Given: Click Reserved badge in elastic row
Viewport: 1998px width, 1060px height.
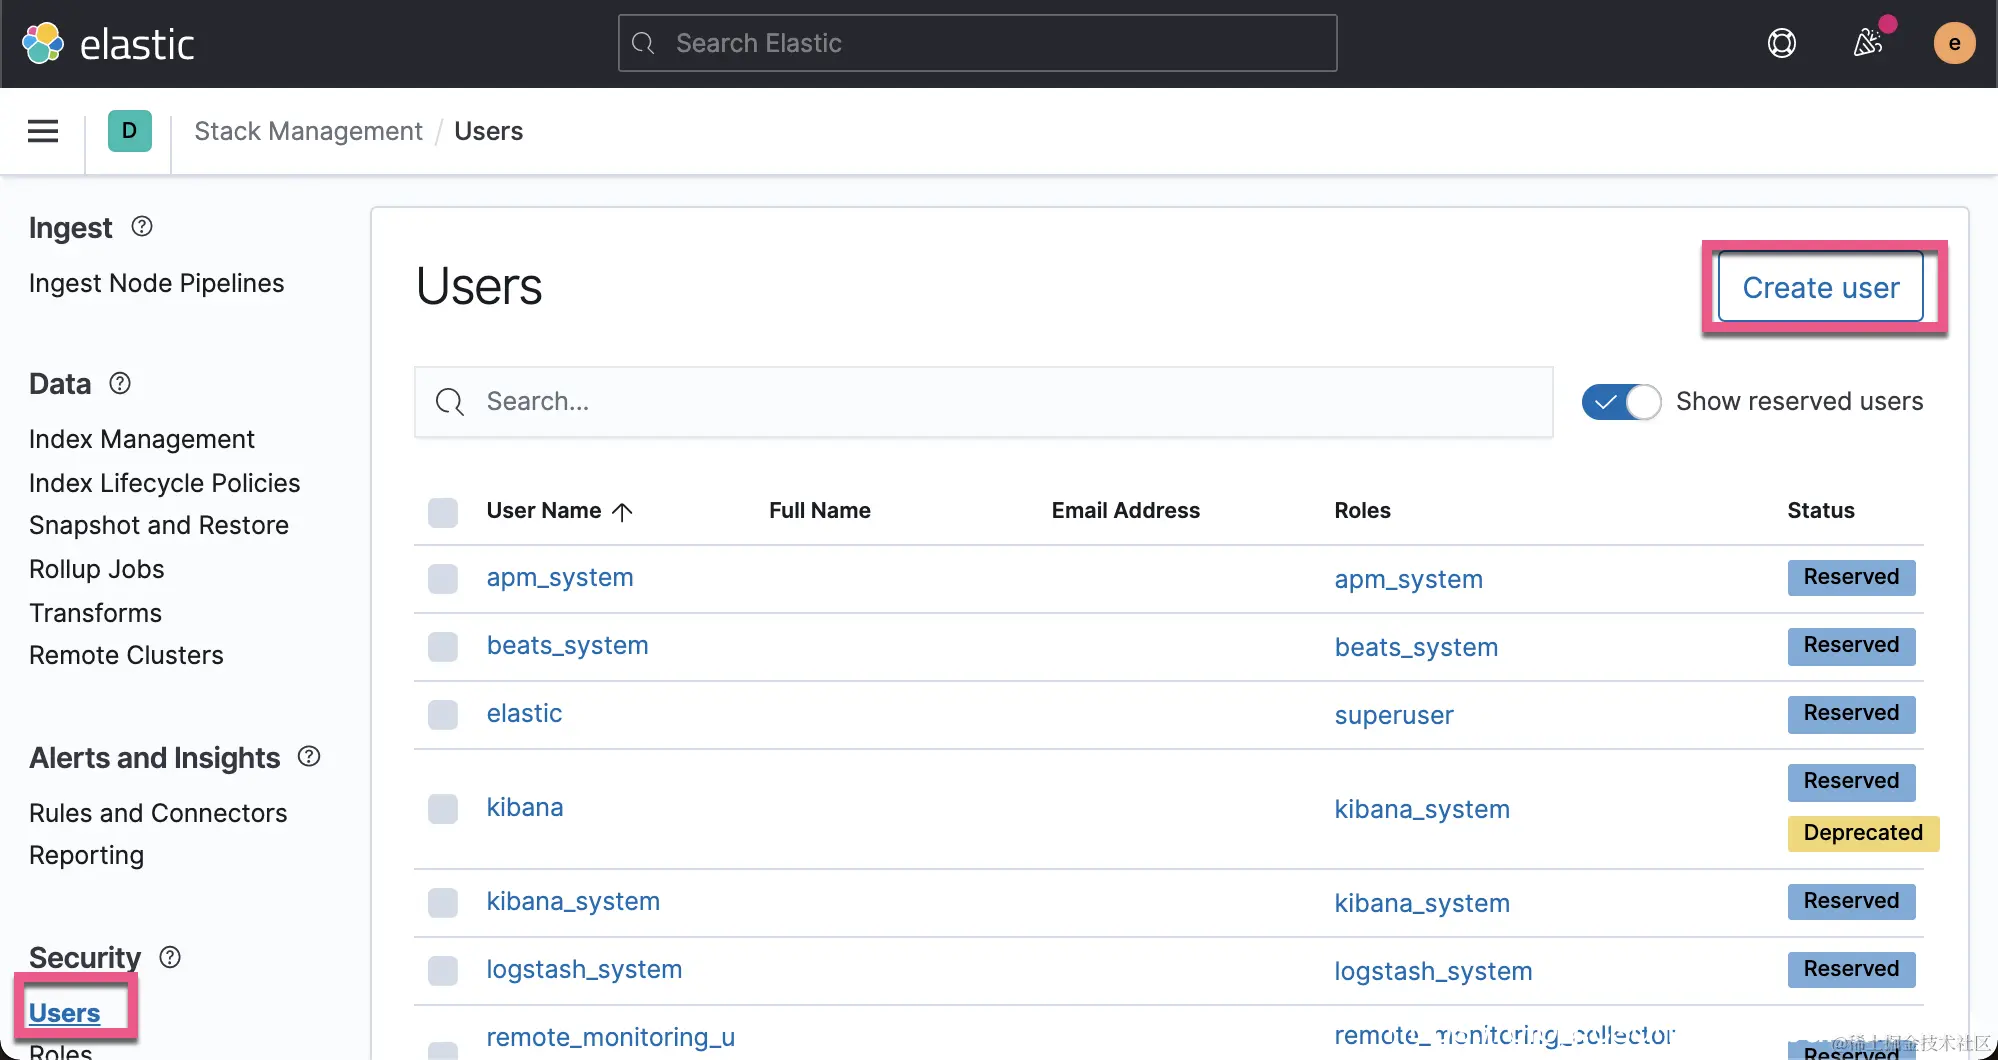Looking at the screenshot, I should 1852,713.
